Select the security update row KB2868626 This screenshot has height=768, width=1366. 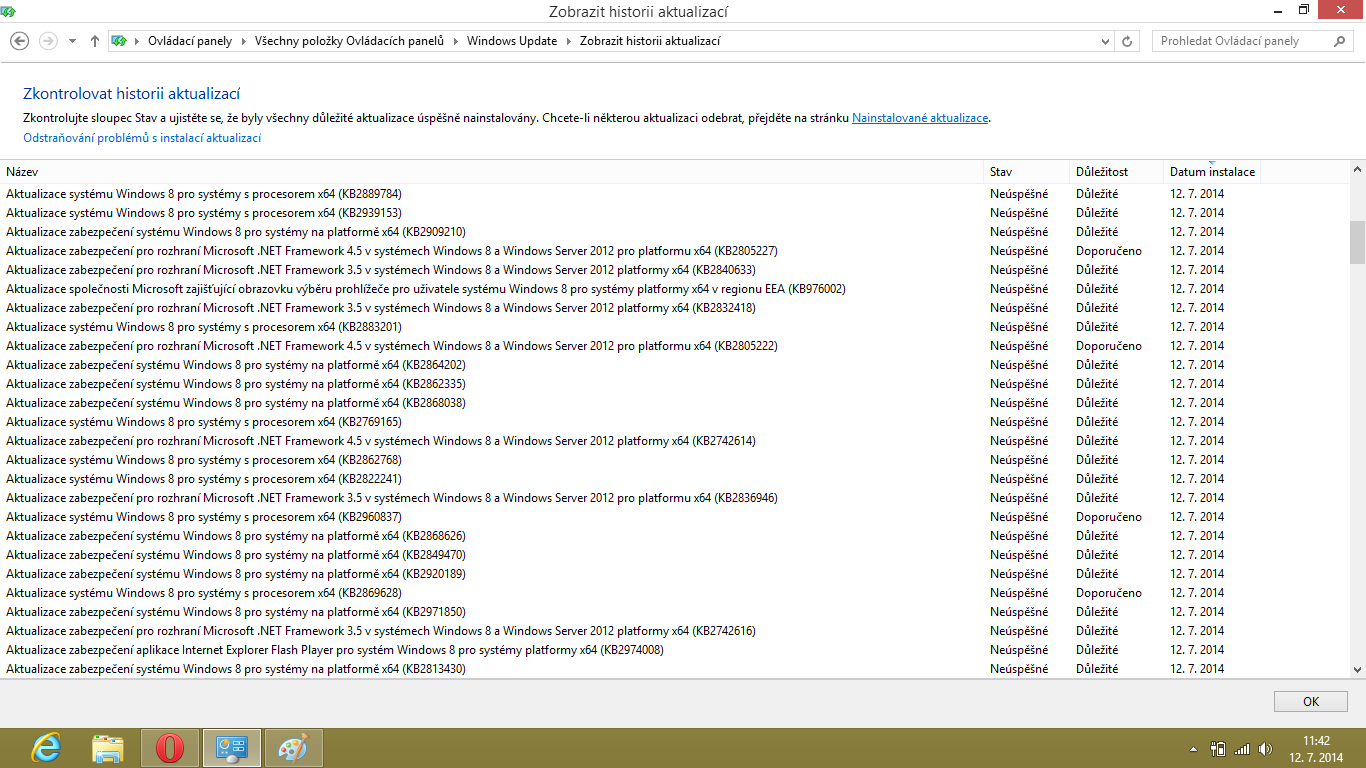point(674,536)
